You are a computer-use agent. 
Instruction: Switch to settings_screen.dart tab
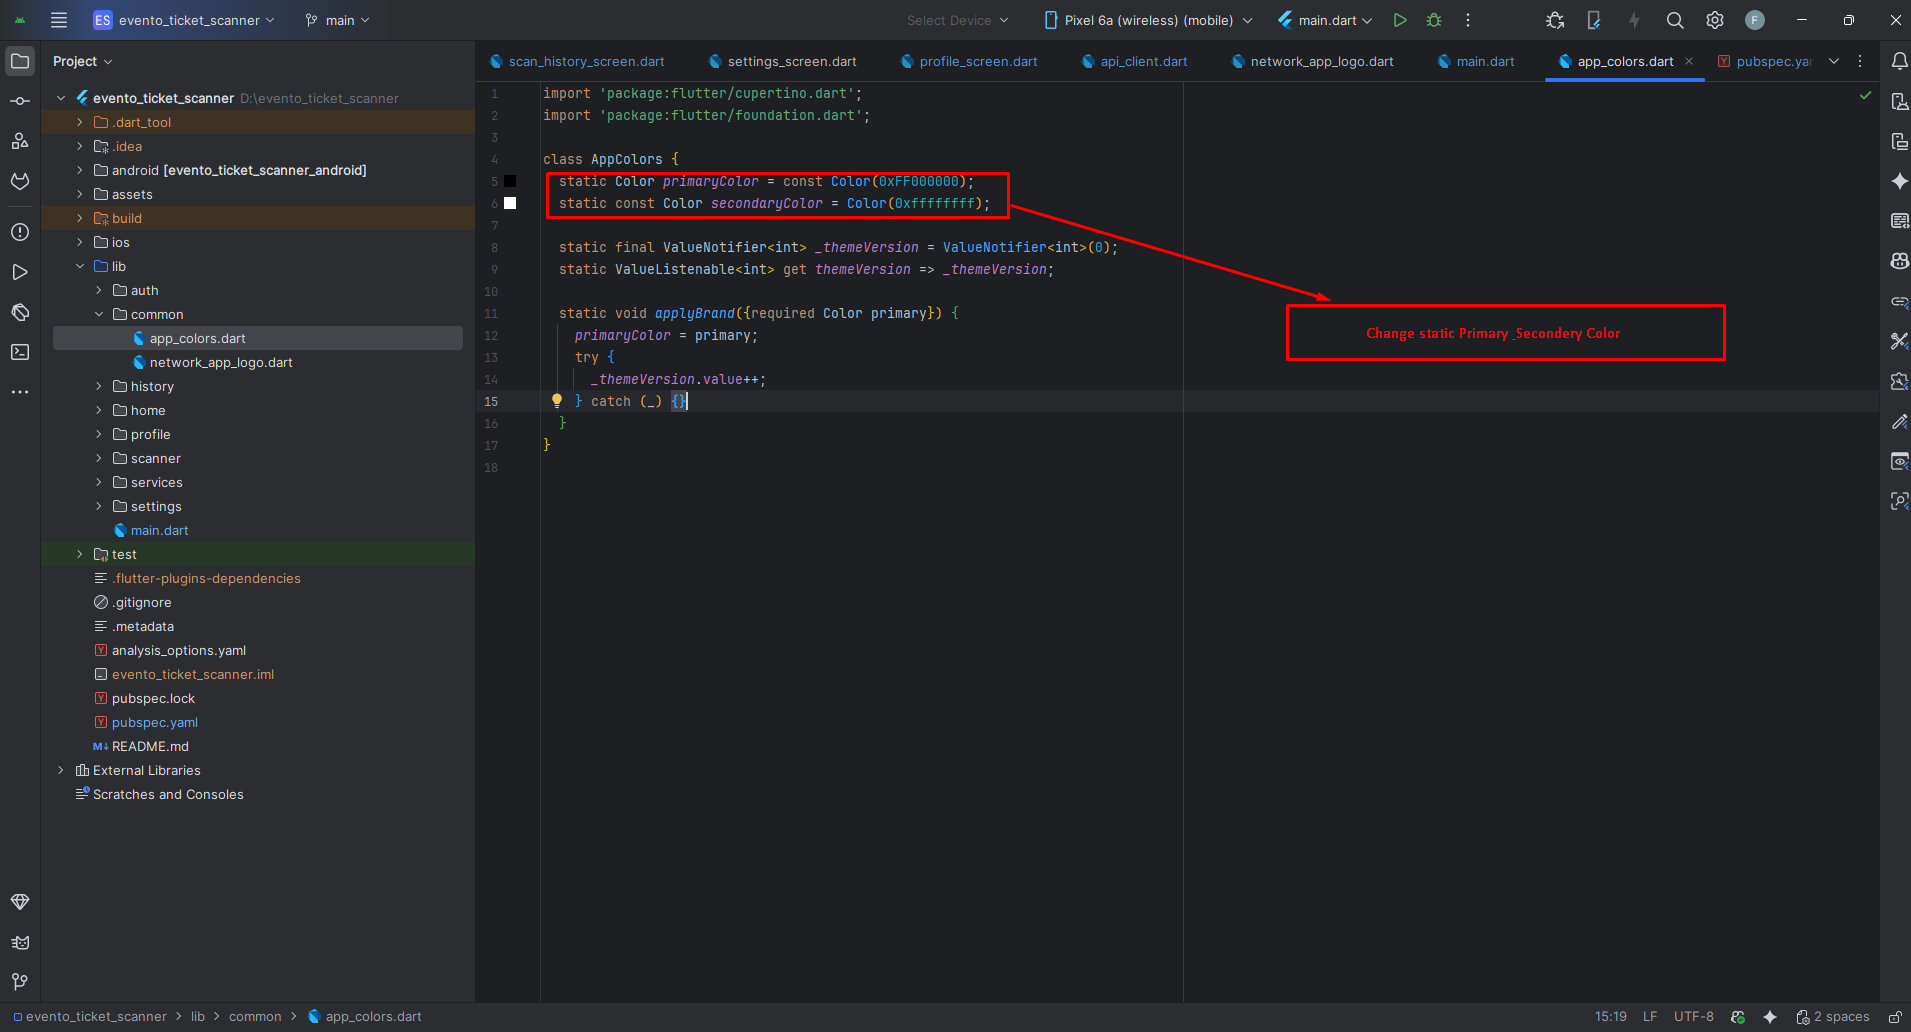click(783, 61)
